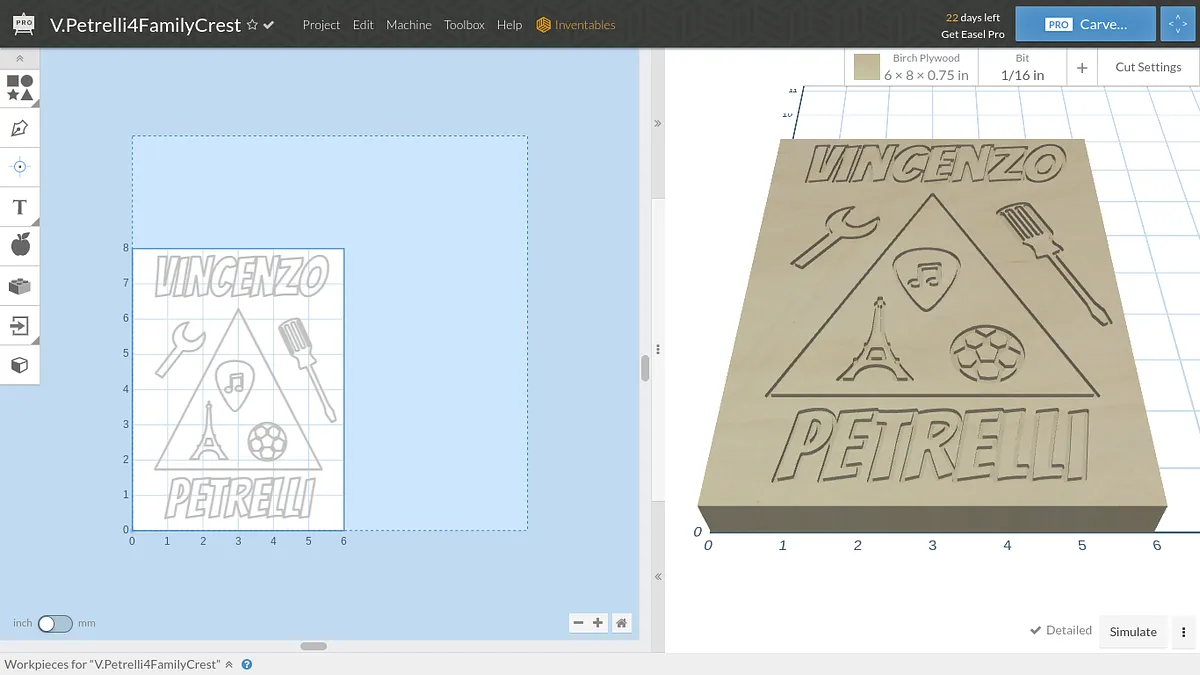Toggle units between inch and mm

[x=55, y=624]
